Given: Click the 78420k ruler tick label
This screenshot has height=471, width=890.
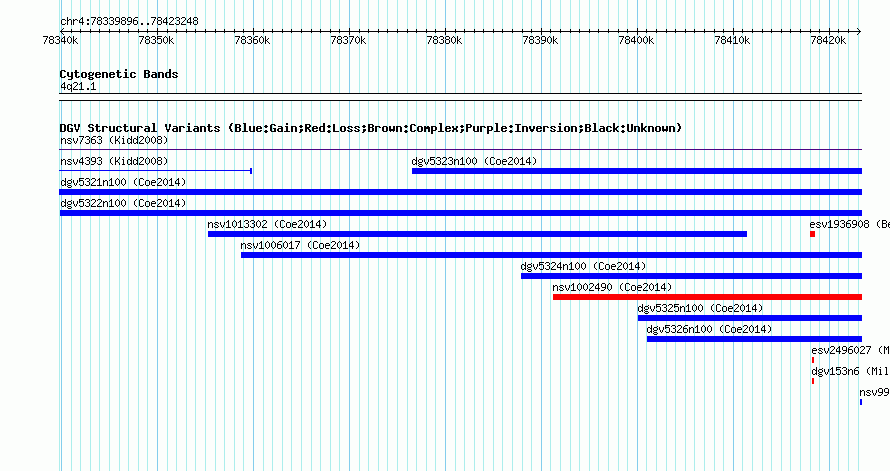Looking at the screenshot, I should pyautogui.click(x=828, y=40).
